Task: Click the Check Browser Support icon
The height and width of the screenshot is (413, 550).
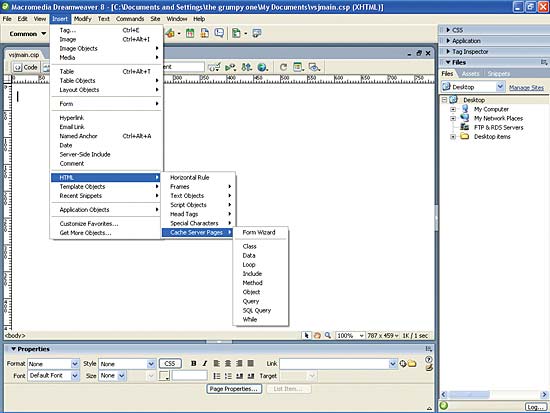Action: pos(214,67)
